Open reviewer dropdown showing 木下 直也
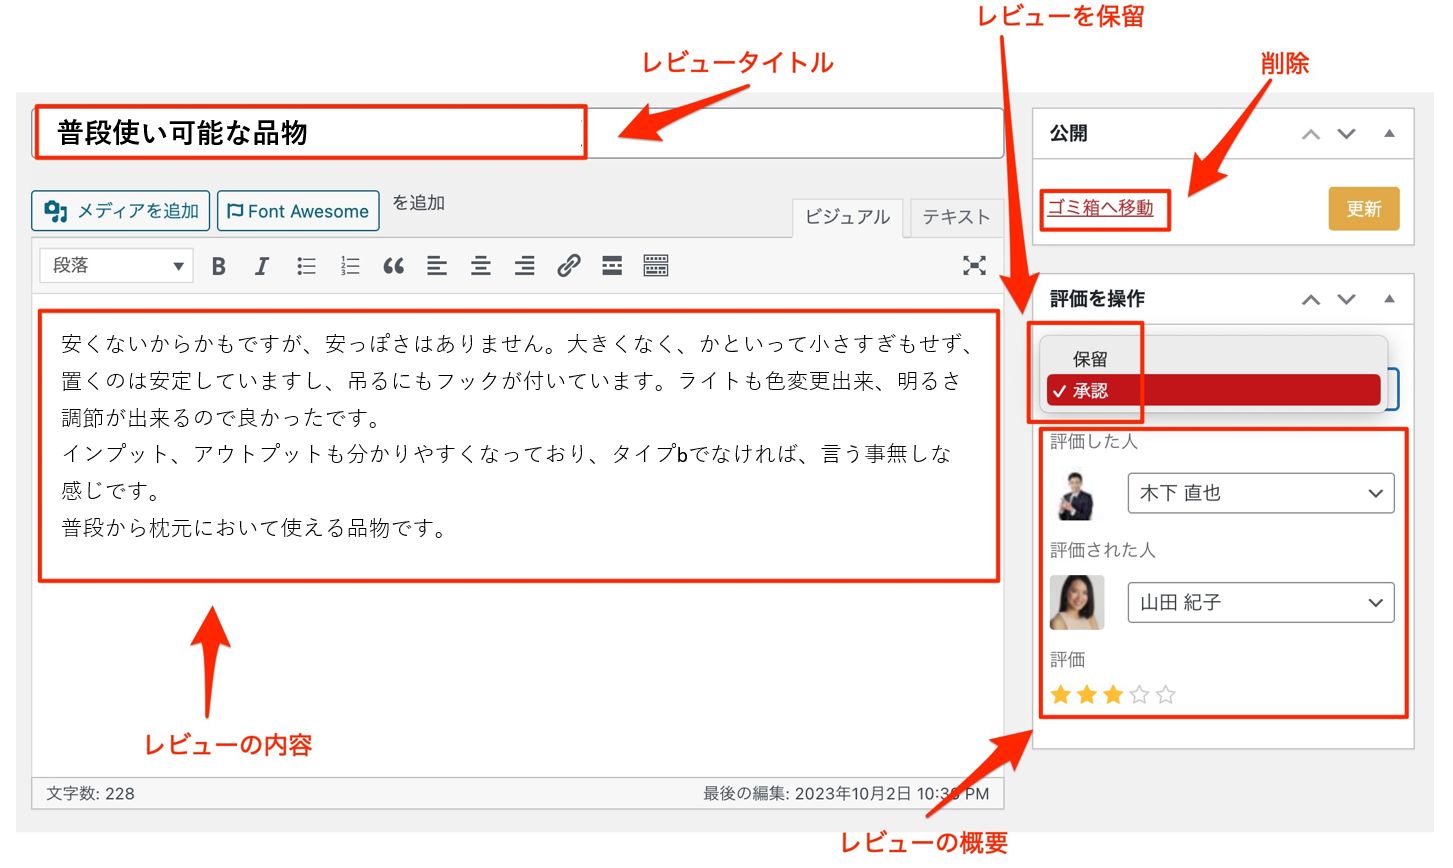Viewport: 1453px width, 868px height. tap(1260, 493)
